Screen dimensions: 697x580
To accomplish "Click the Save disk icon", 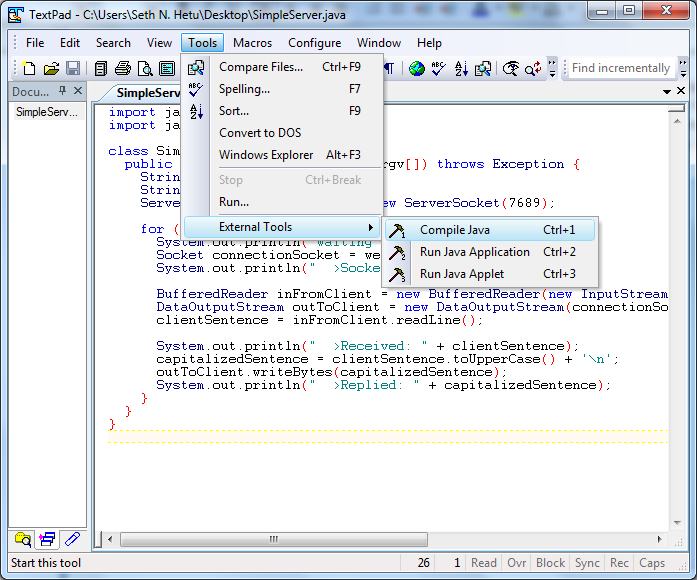I will [x=73, y=68].
